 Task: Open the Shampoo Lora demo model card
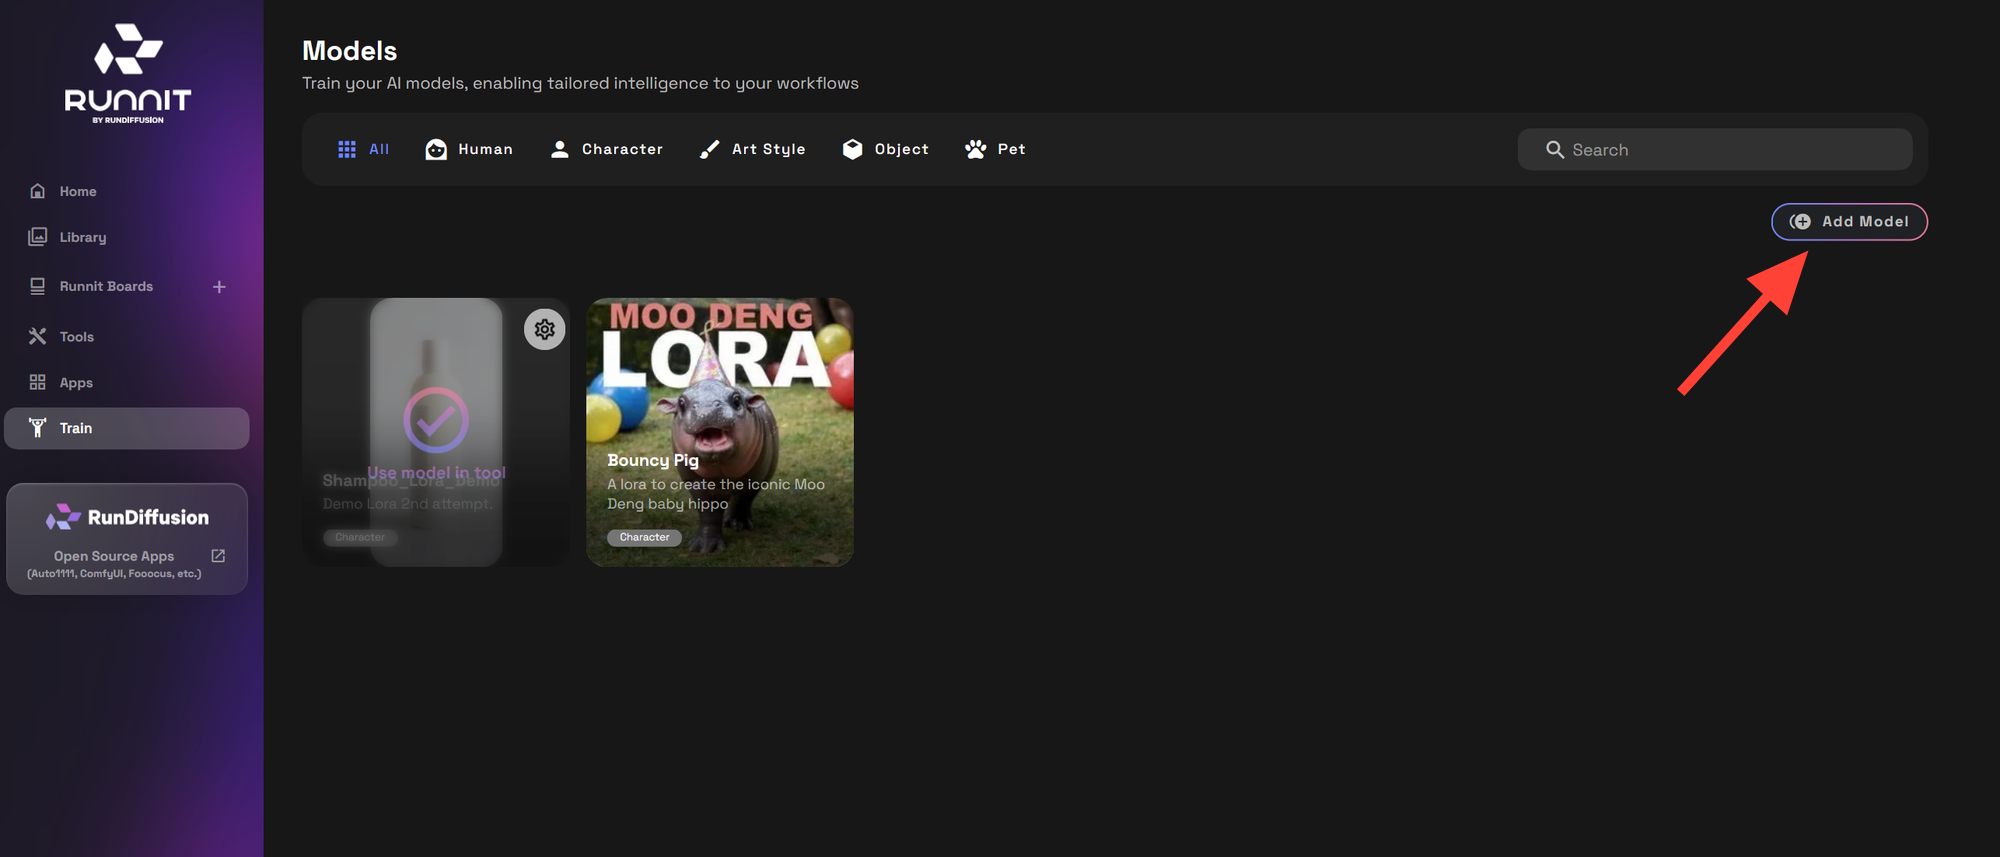click(436, 432)
